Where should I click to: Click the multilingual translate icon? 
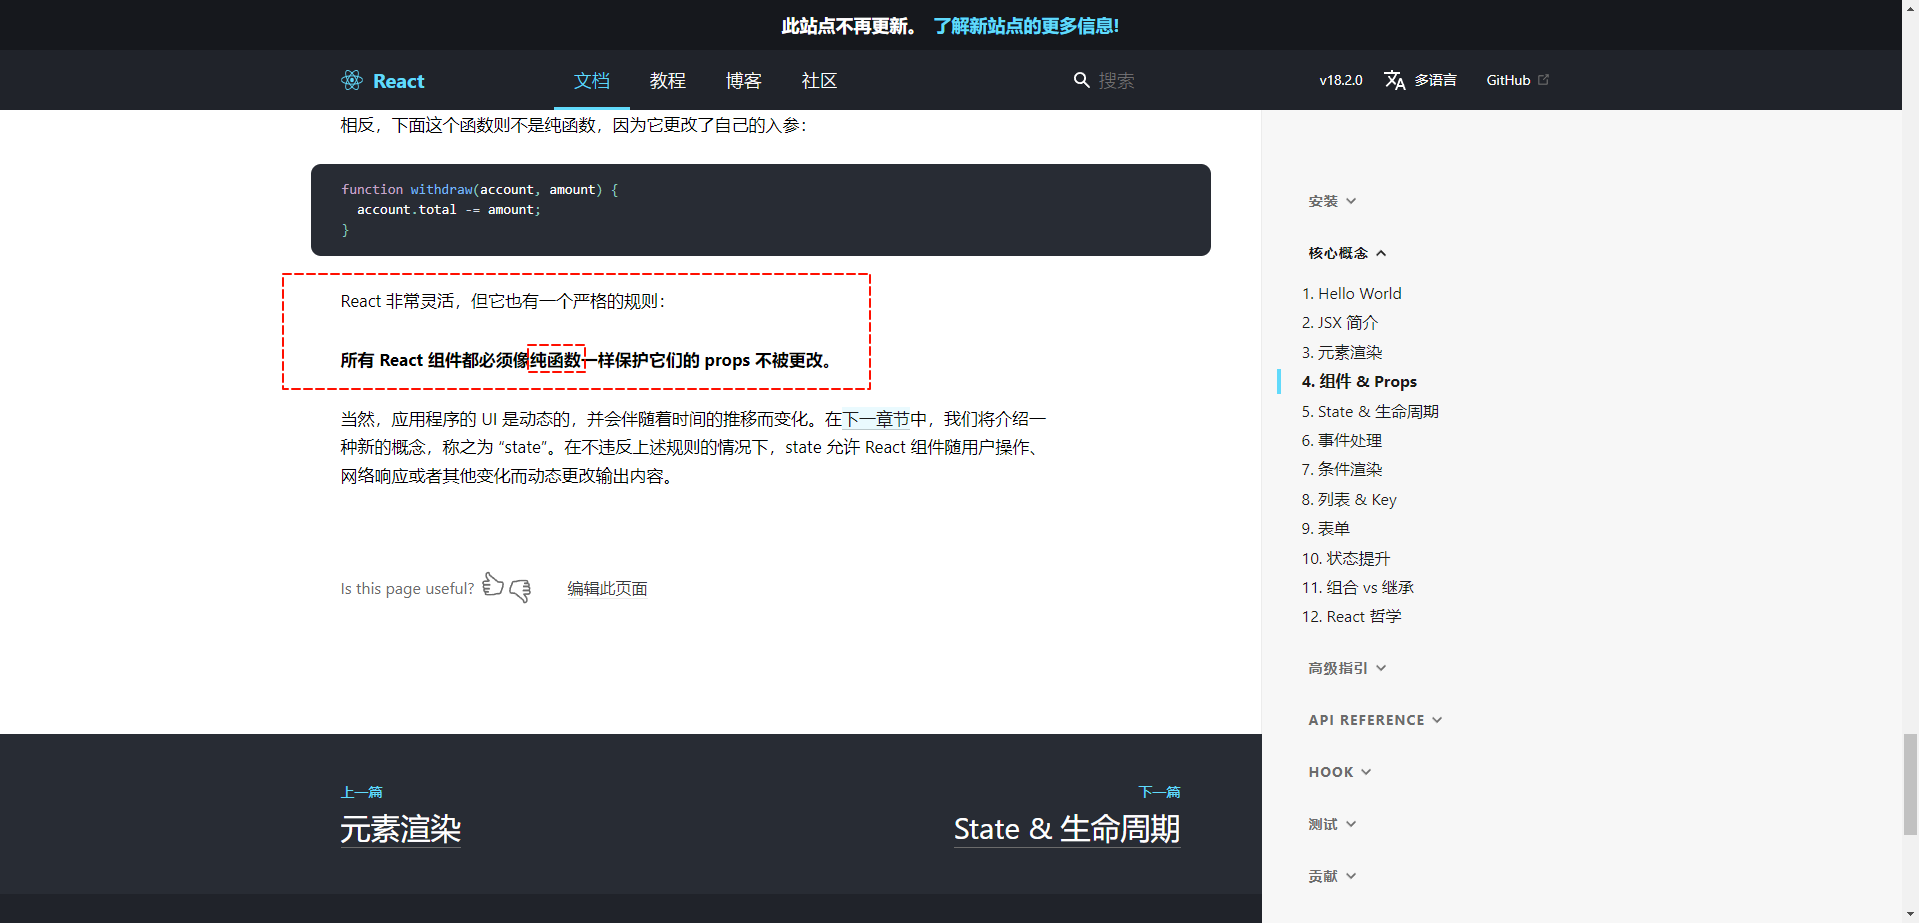(1394, 80)
